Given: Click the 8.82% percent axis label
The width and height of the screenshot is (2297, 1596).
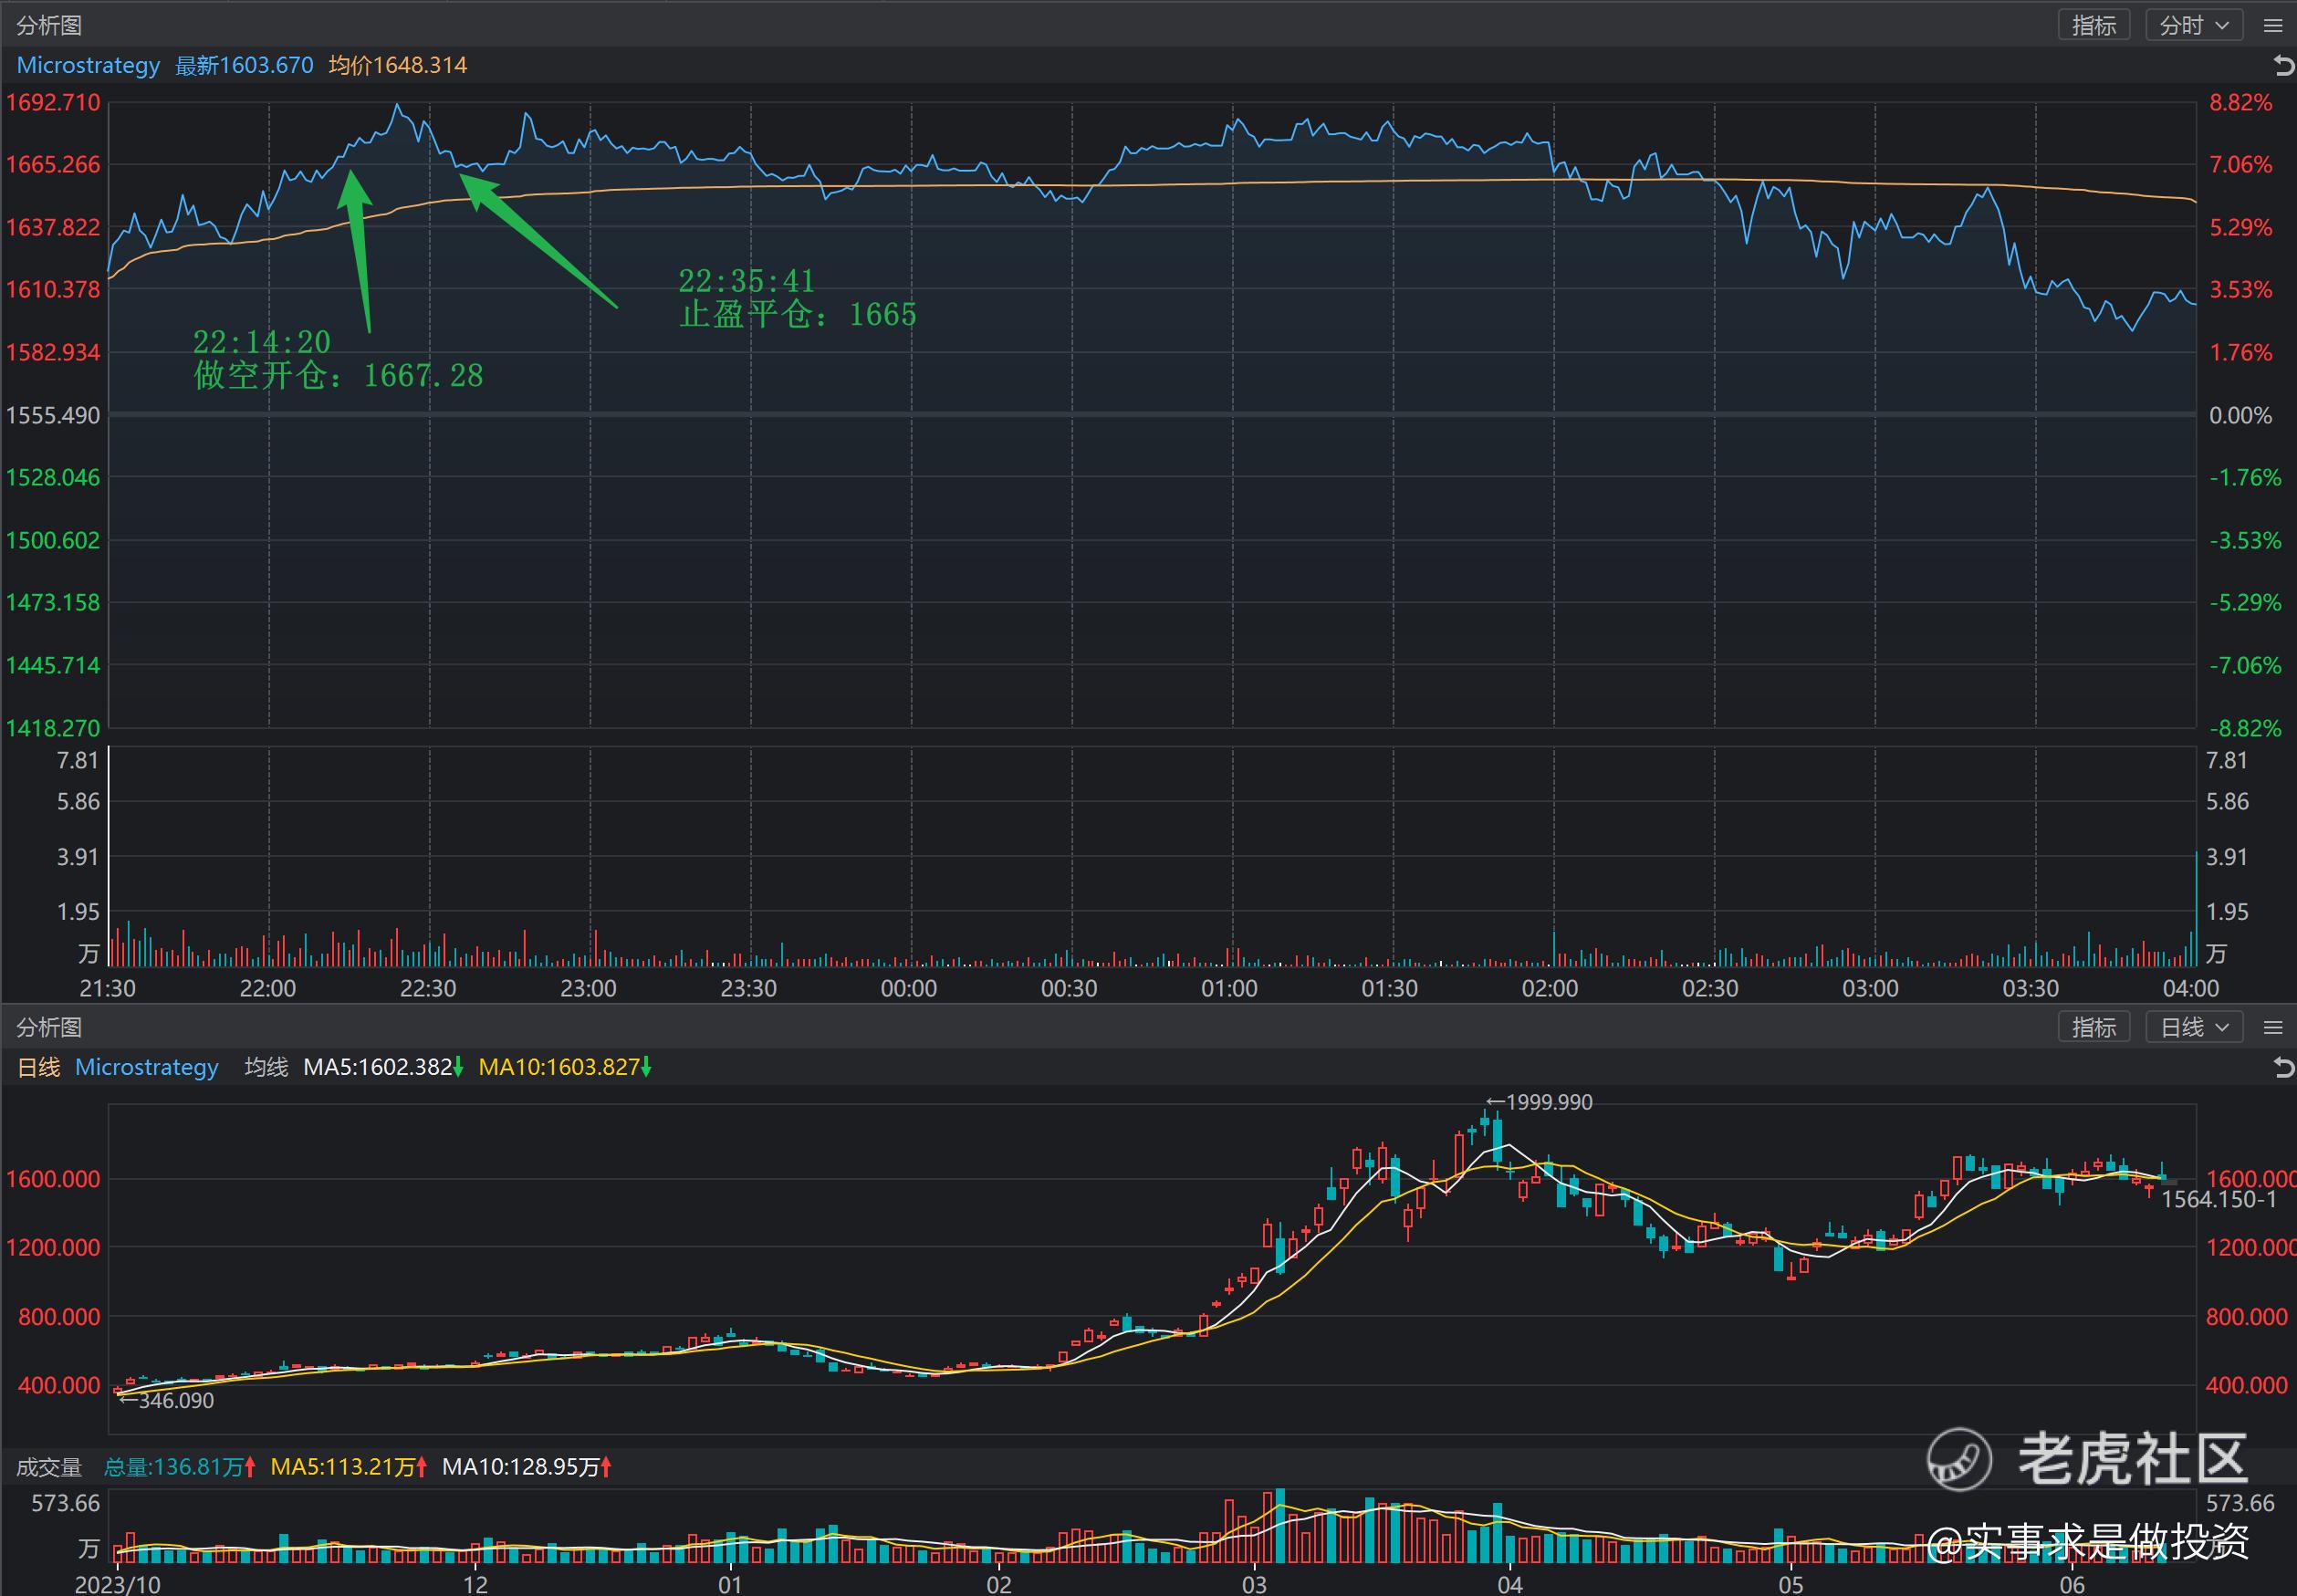Looking at the screenshot, I should pos(2240,103).
